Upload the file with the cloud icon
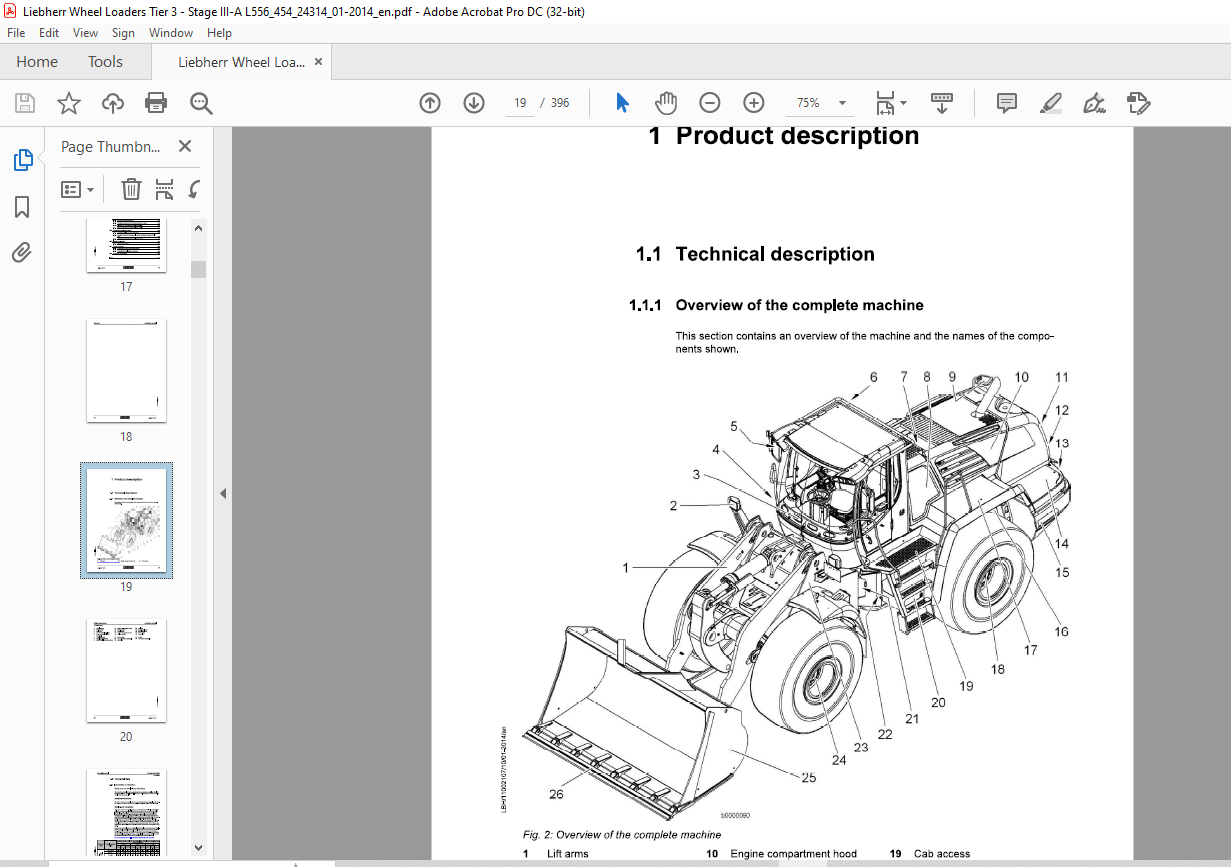The image size is (1231, 867). click(113, 103)
